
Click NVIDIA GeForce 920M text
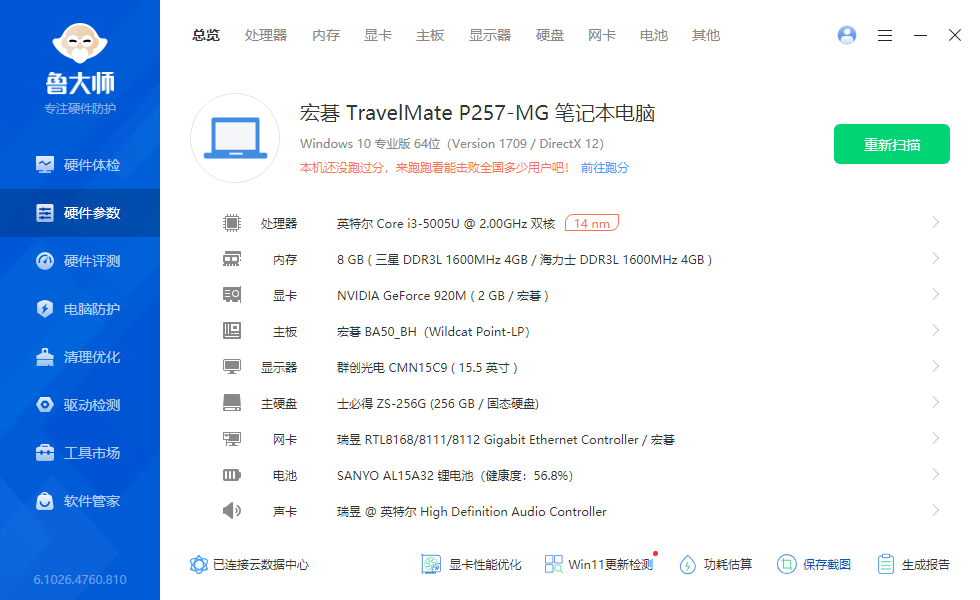(442, 296)
